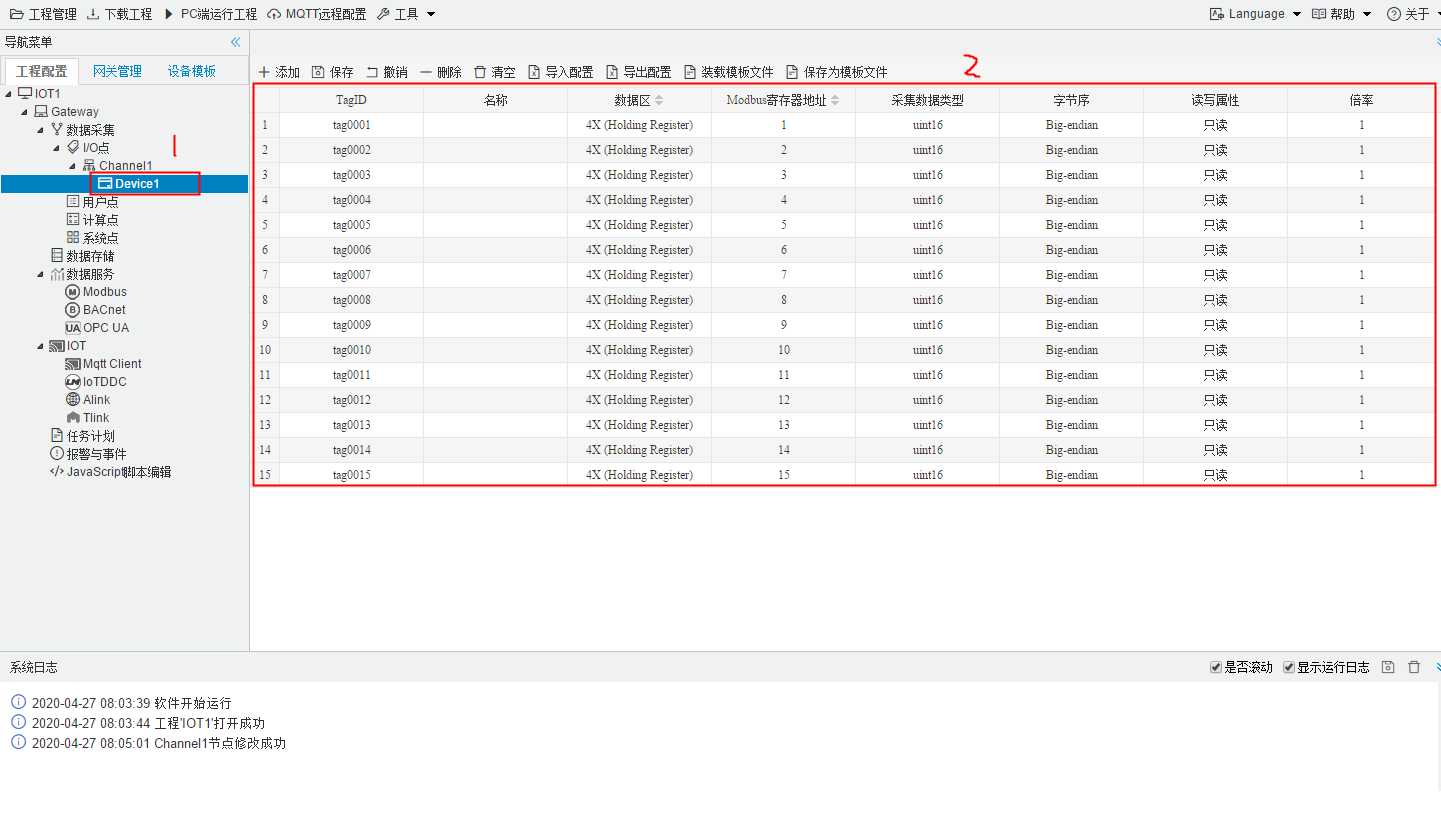Select 用户点 tree item
Viewport: 1441px width, 820px height.
tap(100, 202)
